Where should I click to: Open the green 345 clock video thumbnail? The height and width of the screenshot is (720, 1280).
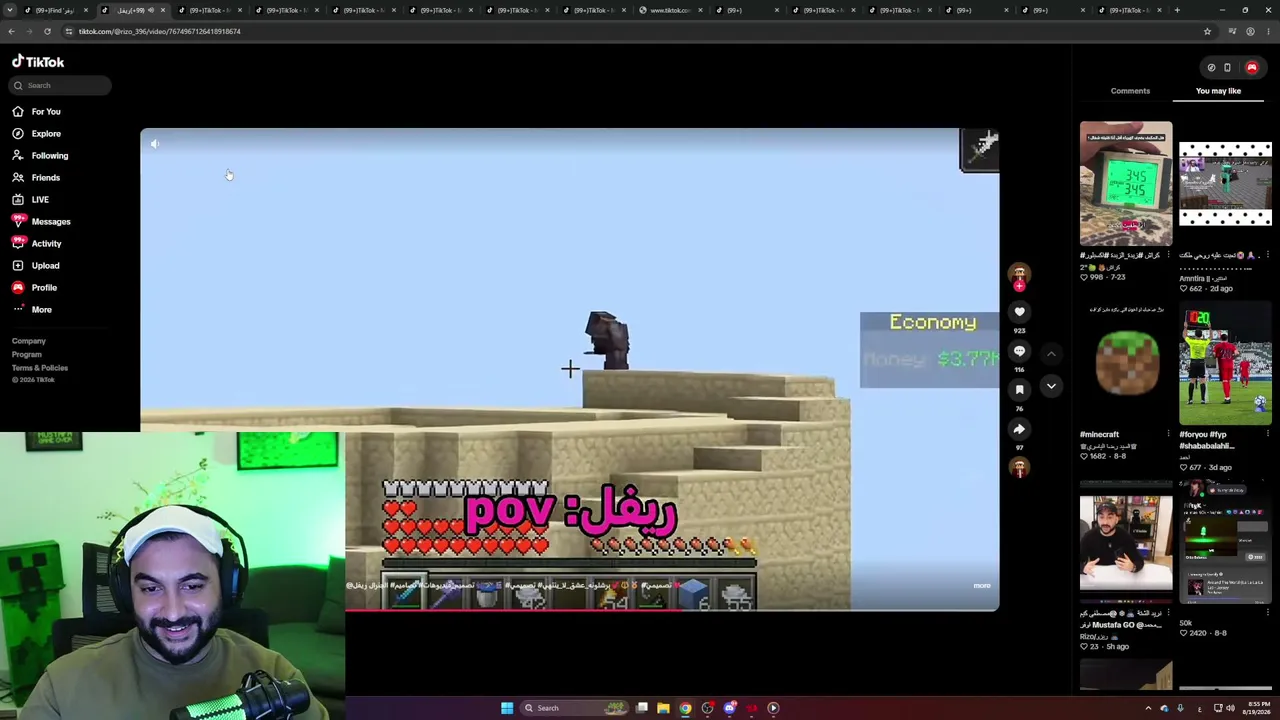(x=1126, y=184)
